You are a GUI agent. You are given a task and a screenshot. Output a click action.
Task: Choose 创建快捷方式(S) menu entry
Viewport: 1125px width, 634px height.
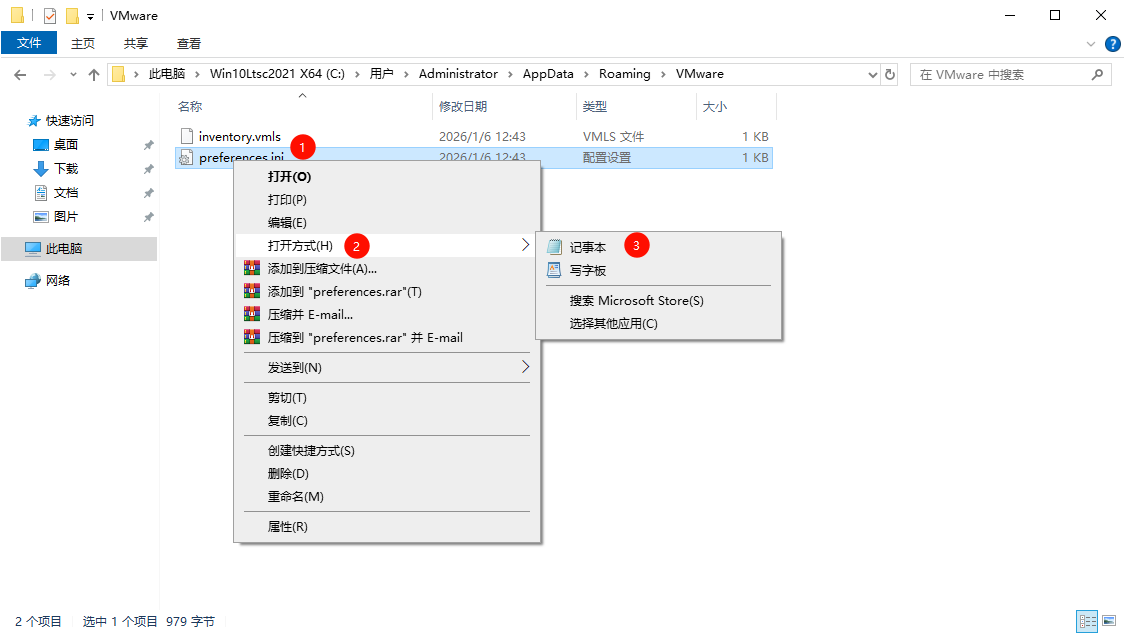387,450
